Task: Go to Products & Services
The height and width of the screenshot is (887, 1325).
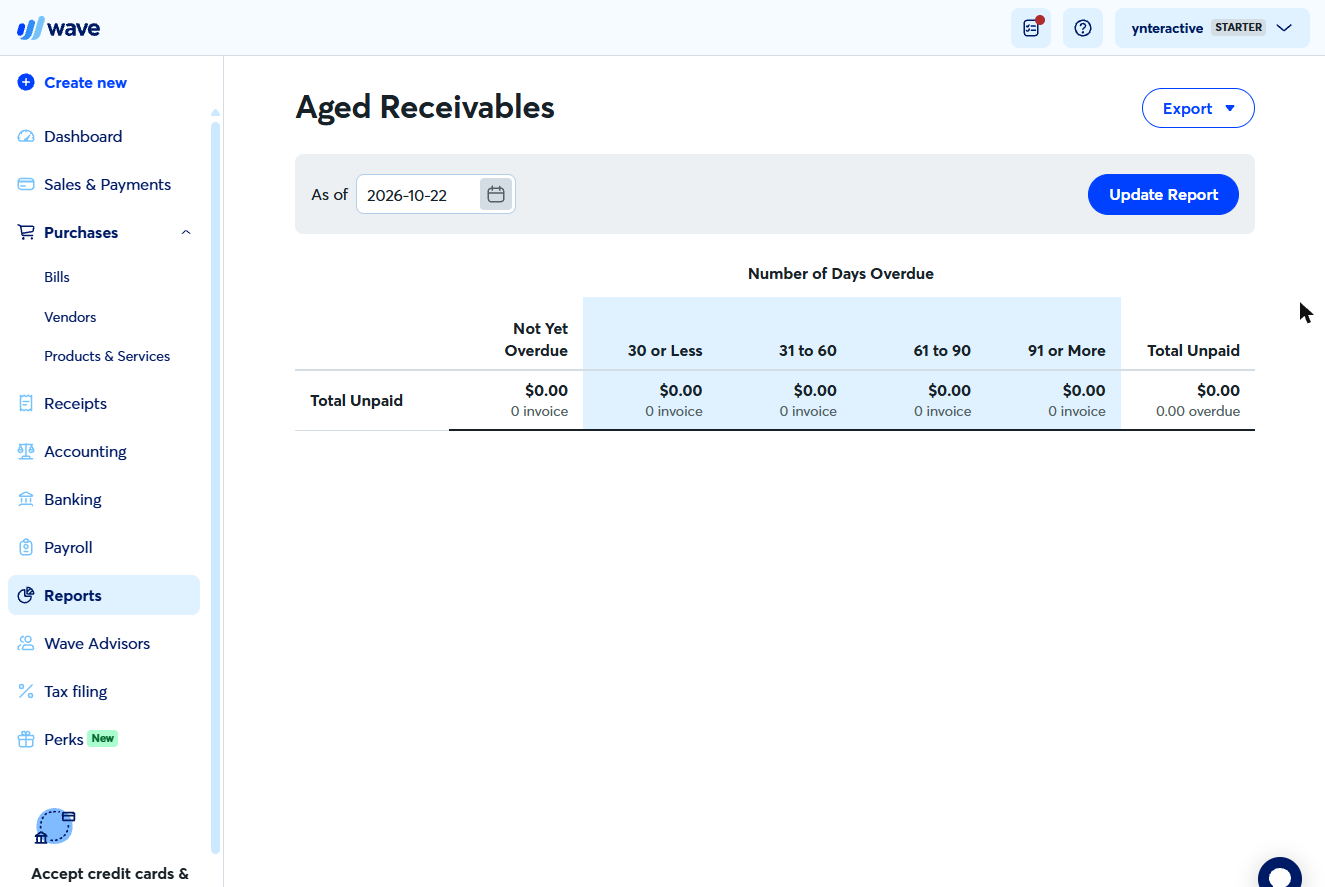Action: pos(107,356)
